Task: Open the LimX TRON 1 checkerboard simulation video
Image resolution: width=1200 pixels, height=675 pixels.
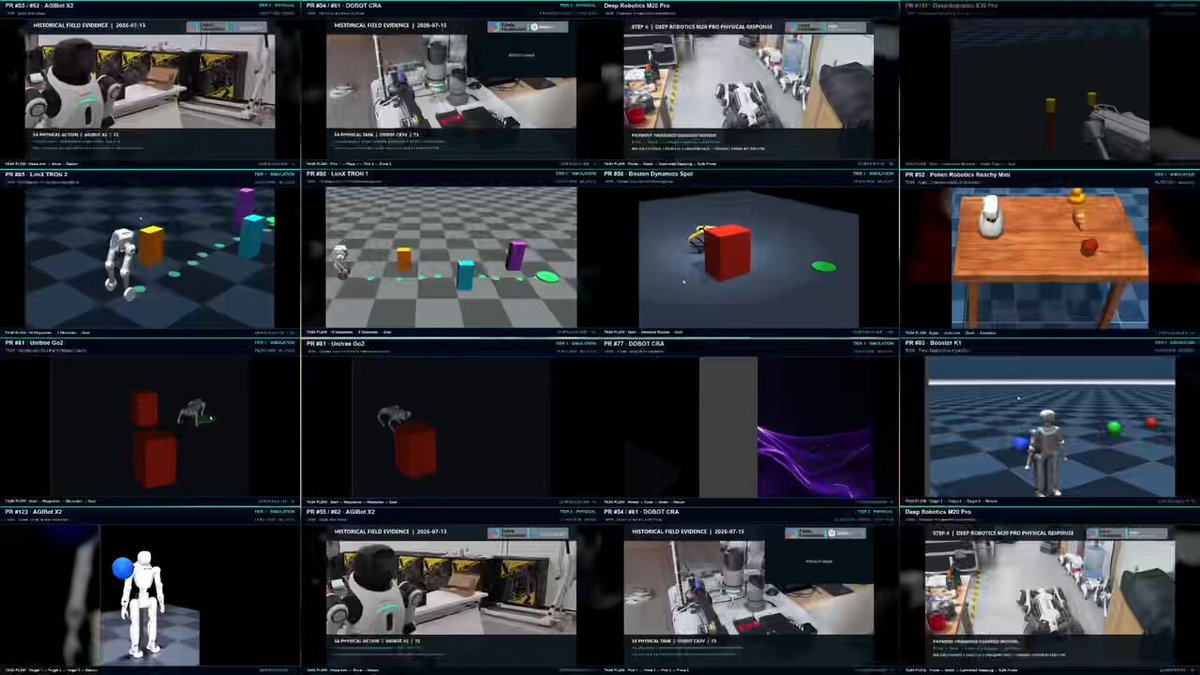Action: click(x=450, y=253)
